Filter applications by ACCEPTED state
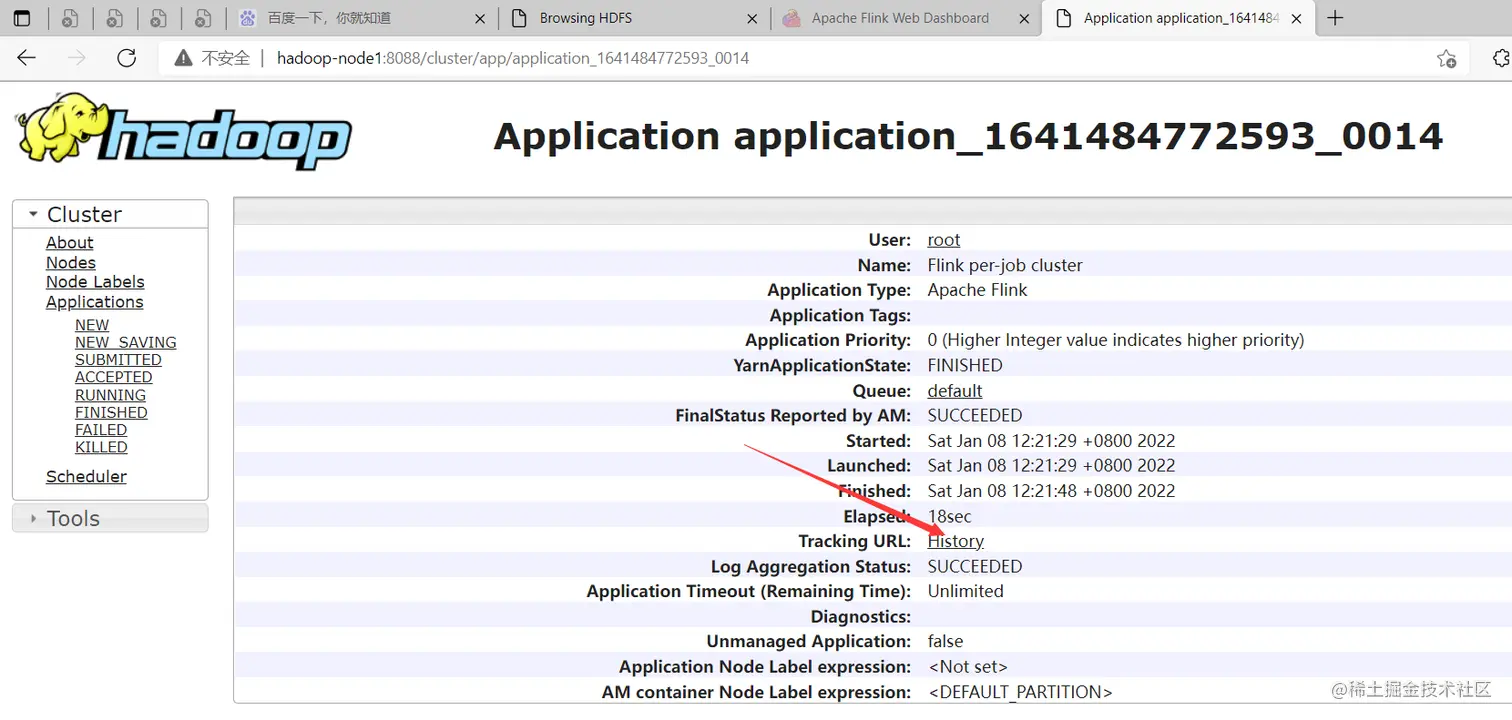1512x720 pixels. coord(114,377)
